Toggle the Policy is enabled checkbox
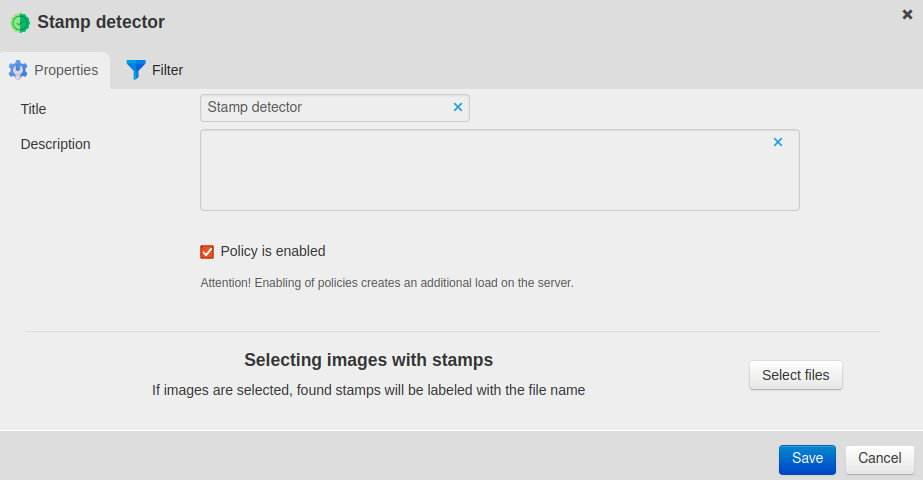The width and height of the screenshot is (923, 480). (208, 252)
